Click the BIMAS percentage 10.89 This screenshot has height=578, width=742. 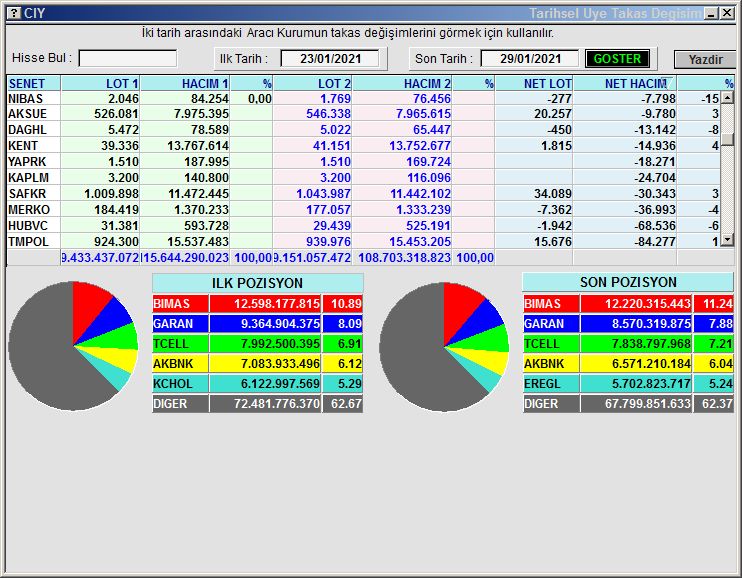(x=346, y=304)
